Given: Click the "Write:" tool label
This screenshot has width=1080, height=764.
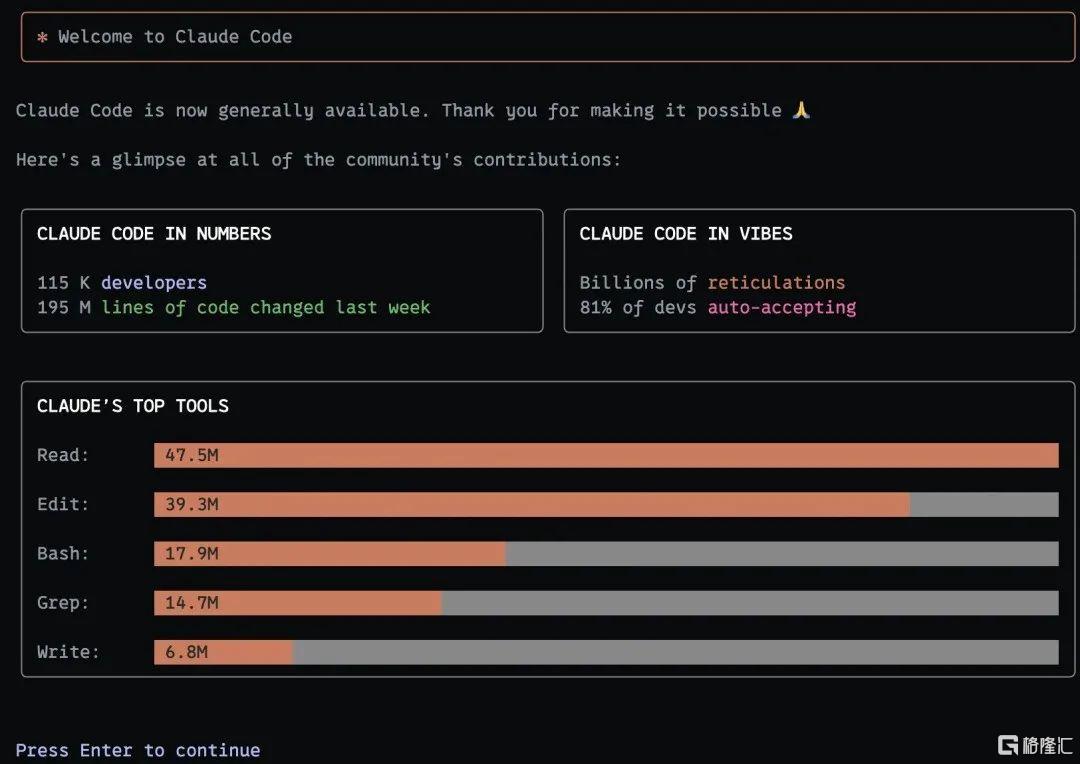Looking at the screenshot, I should 68,652.
